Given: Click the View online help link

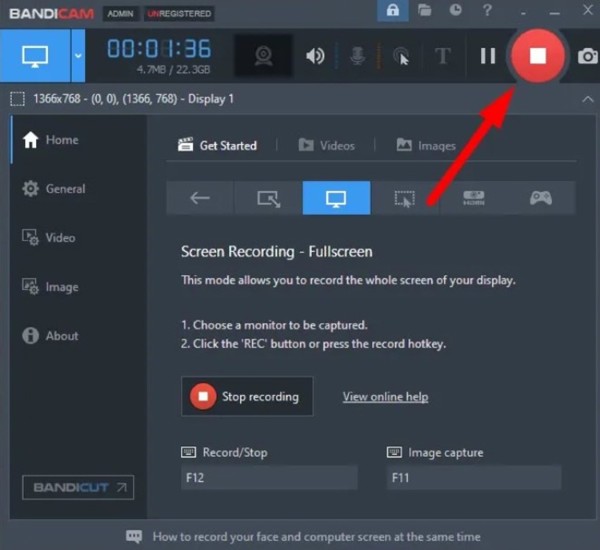Looking at the screenshot, I should pos(385,397).
